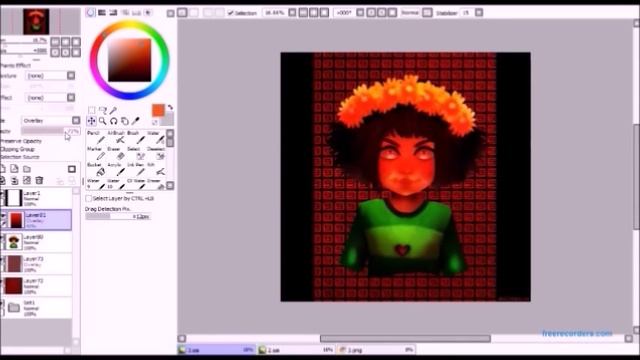The height and width of the screenshot is (360, 640).
Task: Toggle Clipping Group option
Action: pos(18,149)
